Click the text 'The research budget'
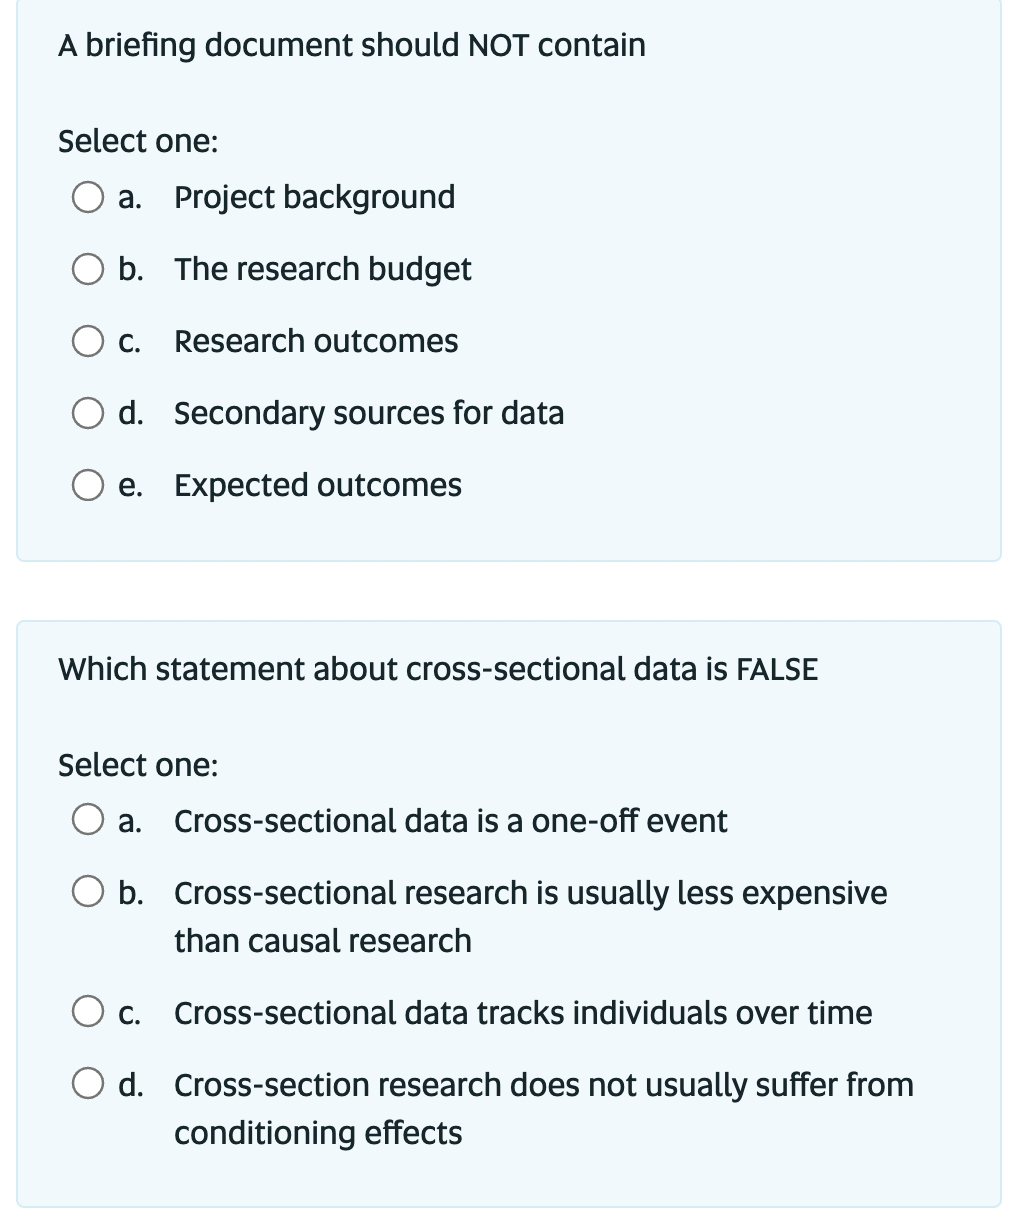 (x=322, y=270)
